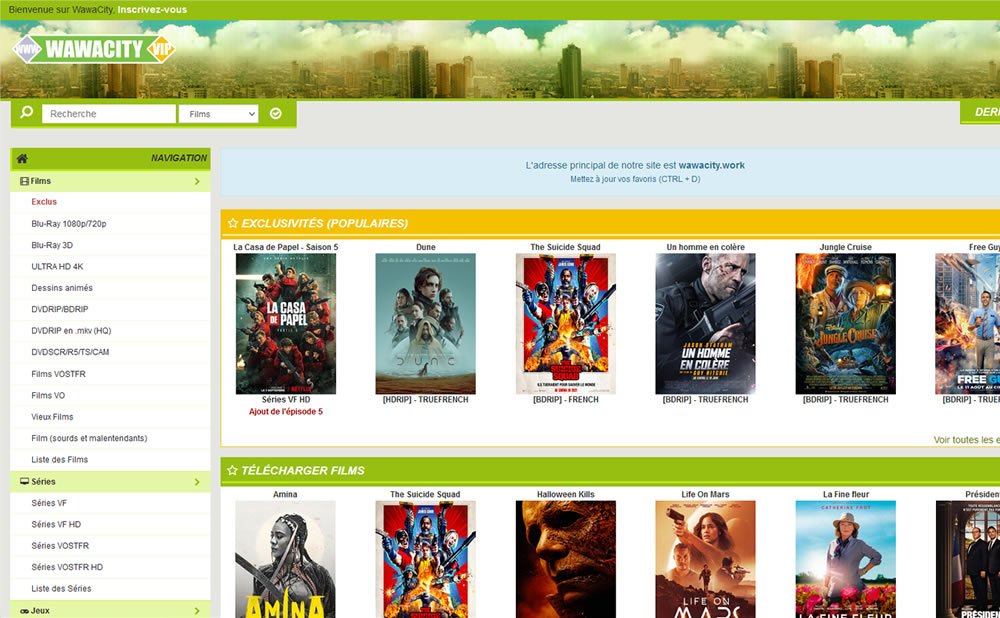Click the monitor icon beside Séries category
1000x618 pixels.
click(24, 482)
